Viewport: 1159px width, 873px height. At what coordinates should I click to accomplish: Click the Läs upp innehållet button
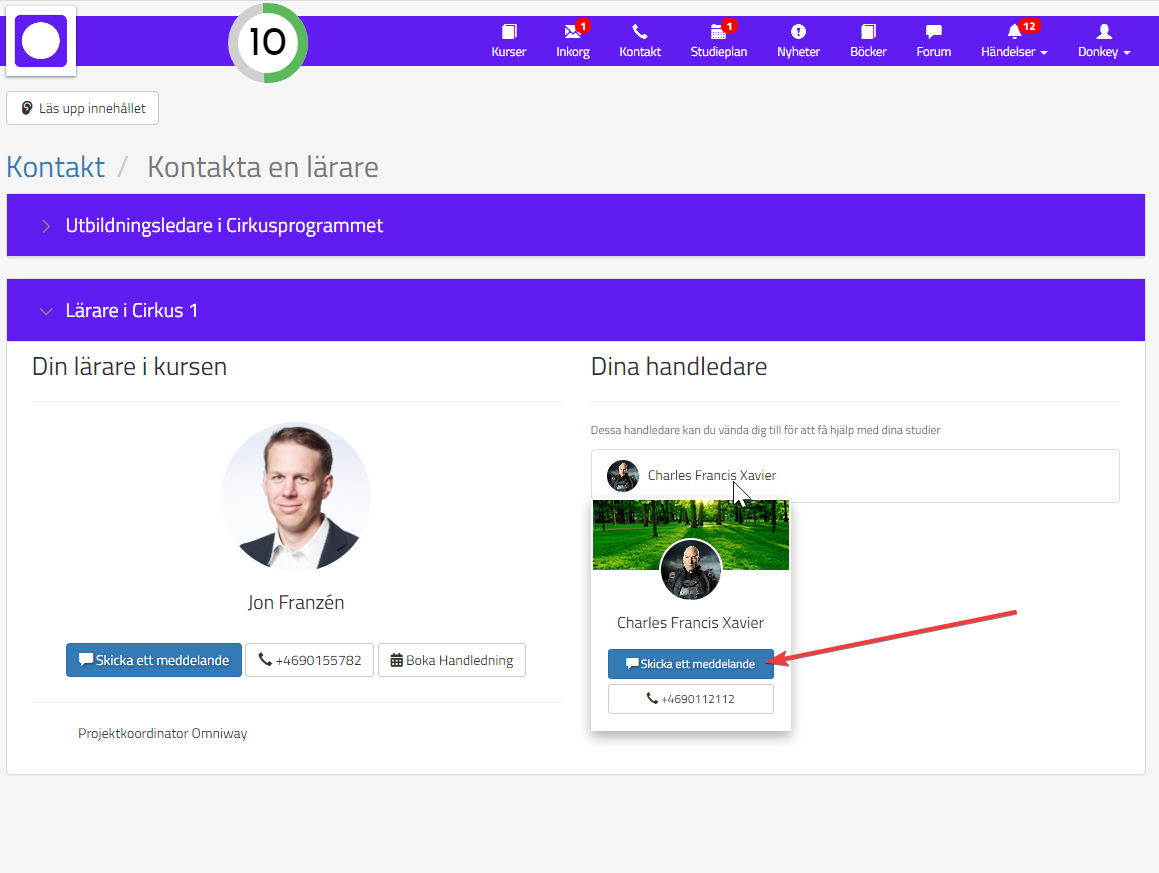click(x=83, y=108)
